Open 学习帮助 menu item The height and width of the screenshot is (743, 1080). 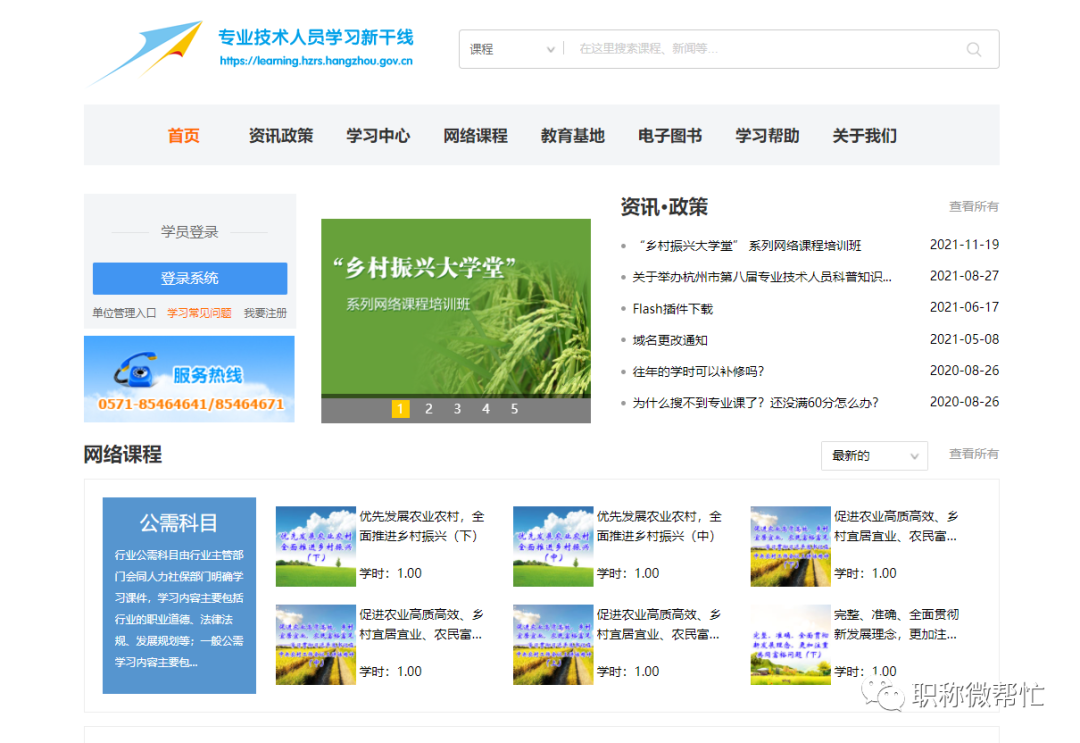pyautogui.click(x=767, y=136)
